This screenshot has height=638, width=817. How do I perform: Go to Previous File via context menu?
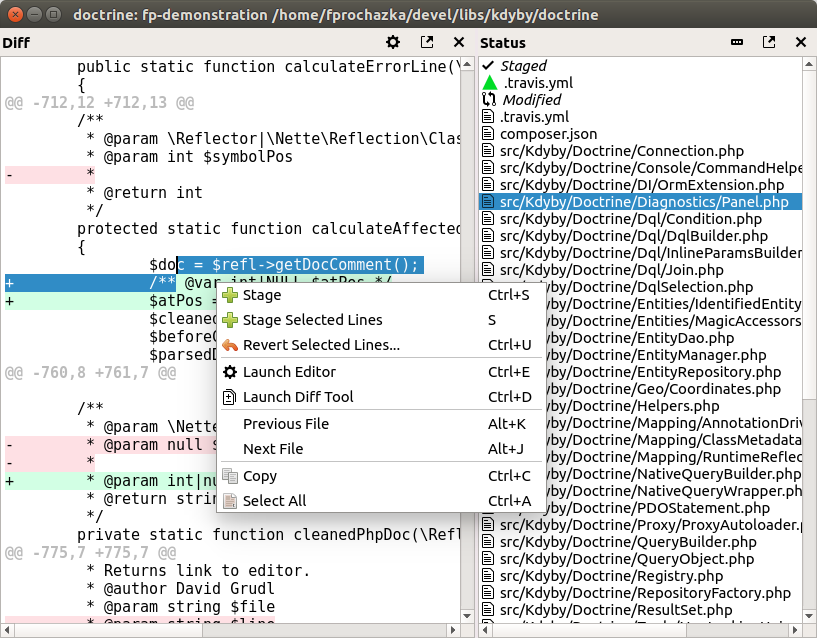[286, 424]
